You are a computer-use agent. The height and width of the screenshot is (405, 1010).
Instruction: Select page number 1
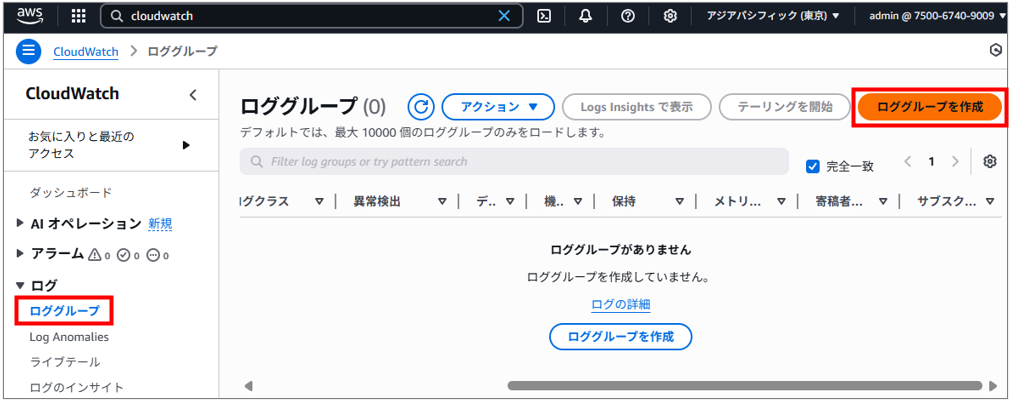pyautogui.click(x=931, y=162)
